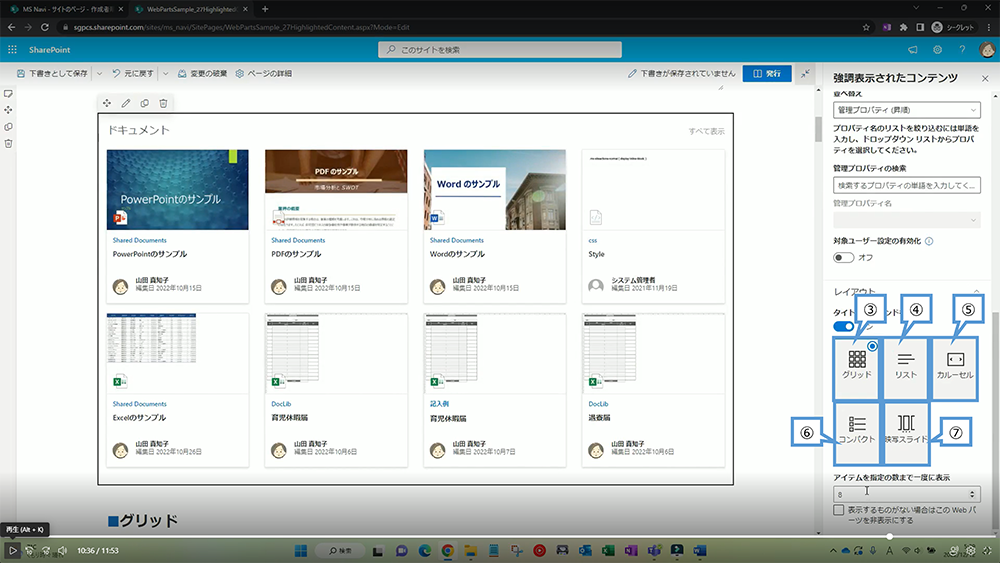Open Chrome from the taskbar
The width and height of the screenshot is (1000, 563).
coord(448,550)
